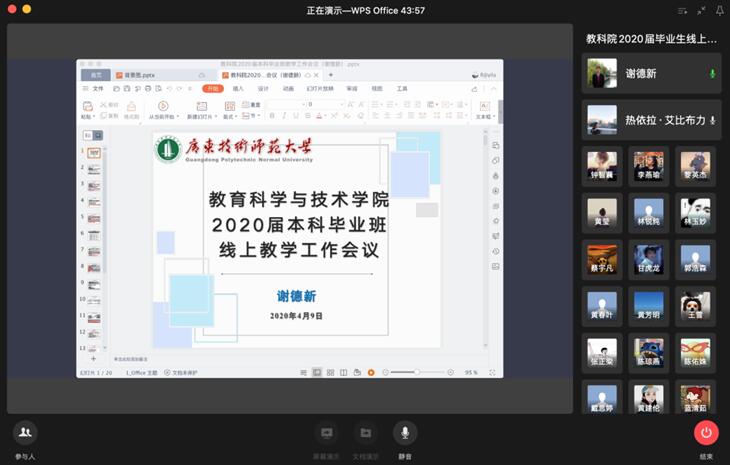
Task: Expand the 版式 layout dropdown
Action: (229, 116)
